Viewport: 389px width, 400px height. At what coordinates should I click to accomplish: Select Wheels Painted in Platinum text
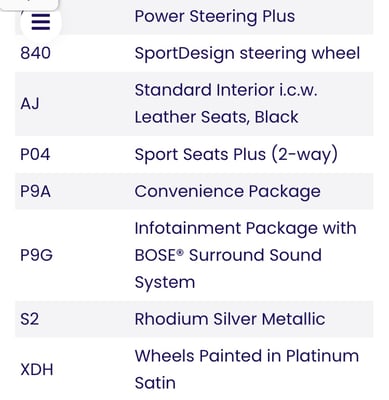(247, 356)
